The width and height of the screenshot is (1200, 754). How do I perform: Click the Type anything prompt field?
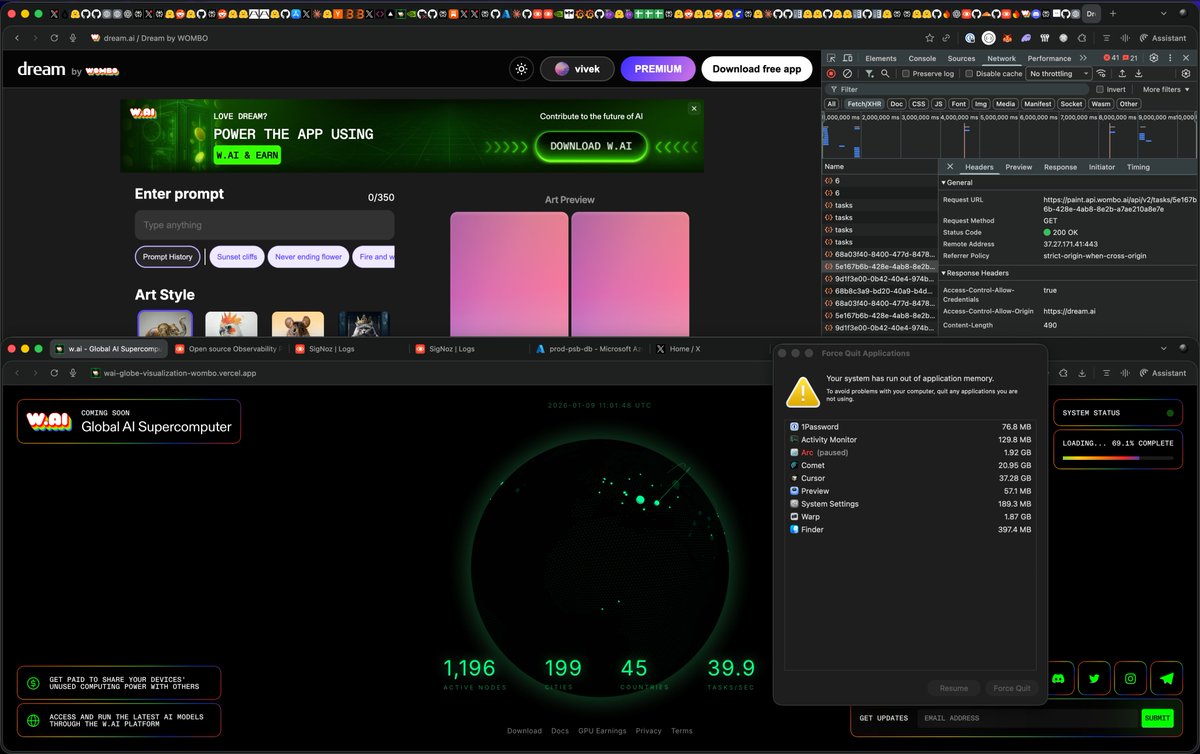264,225
